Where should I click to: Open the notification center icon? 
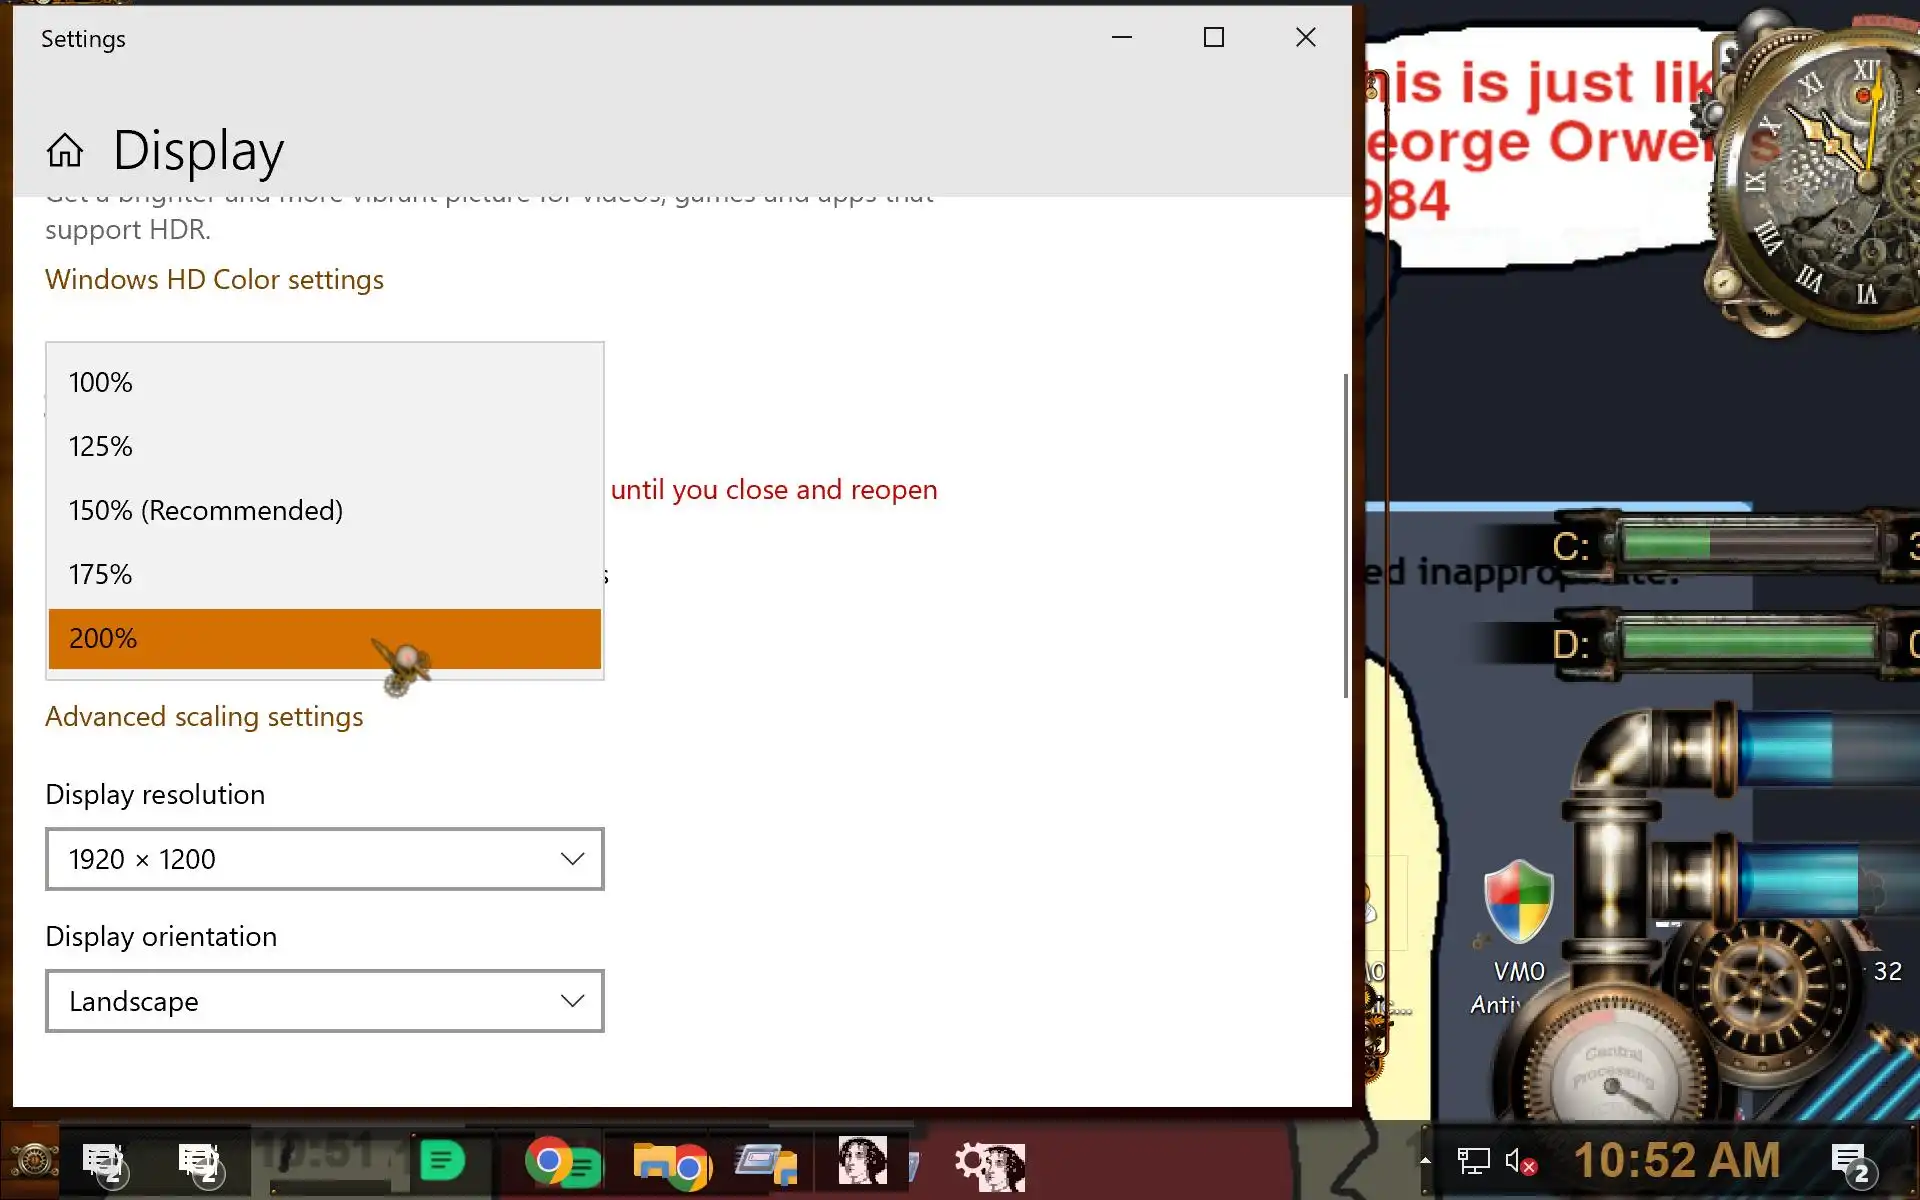[1849, 1162]
